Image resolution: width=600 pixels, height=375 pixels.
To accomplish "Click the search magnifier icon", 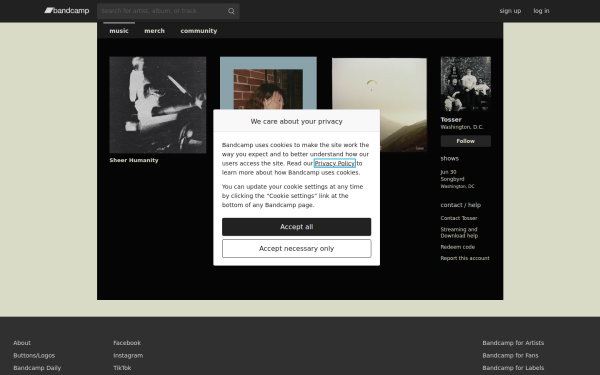I will [231, 11].
